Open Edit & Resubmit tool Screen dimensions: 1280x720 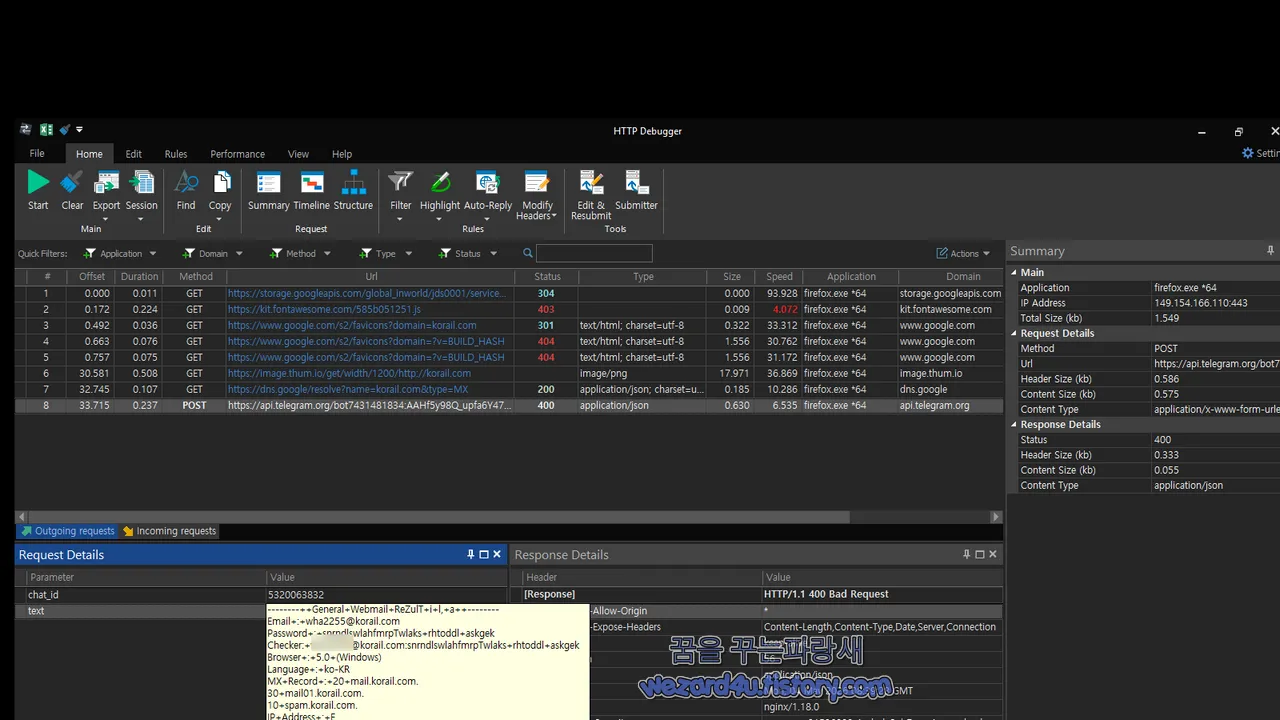pos(591,196)
